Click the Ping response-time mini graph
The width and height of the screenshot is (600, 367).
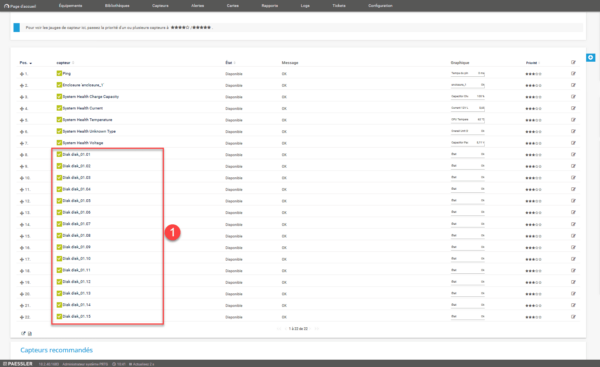tap(468, 73)
